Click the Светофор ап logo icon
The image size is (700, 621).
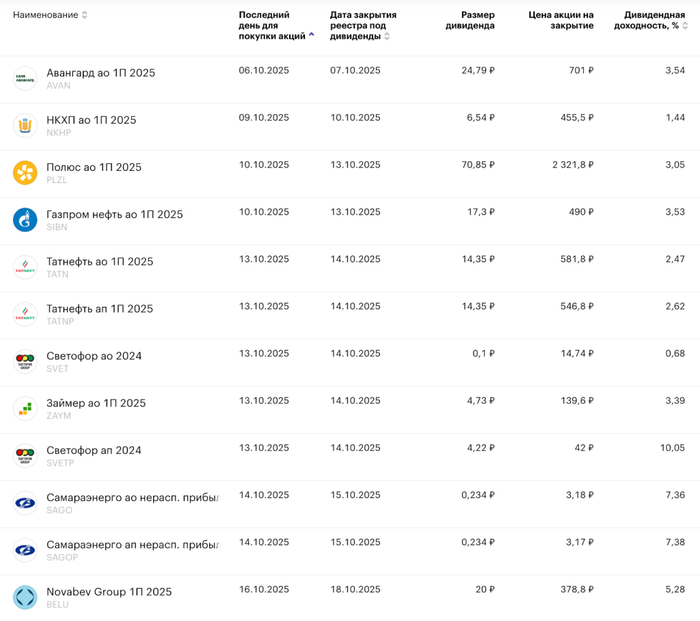click(25, 455)
